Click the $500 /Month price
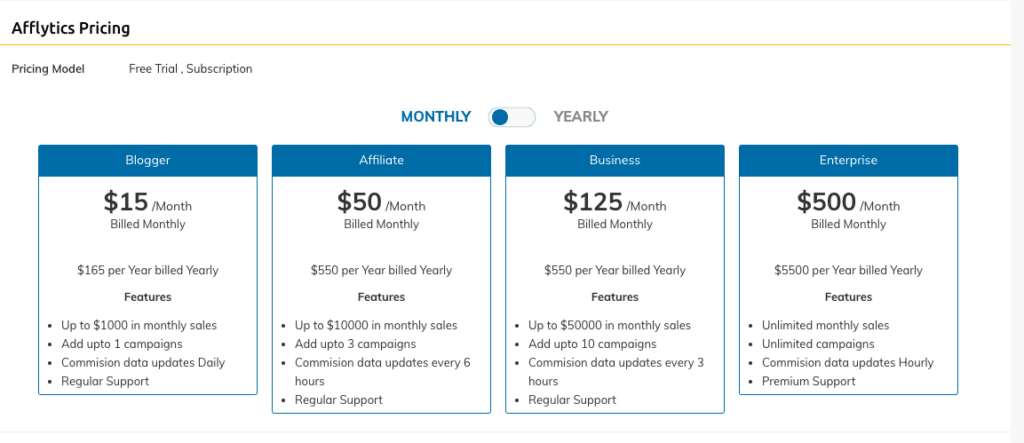 click(x=848, y=202)
